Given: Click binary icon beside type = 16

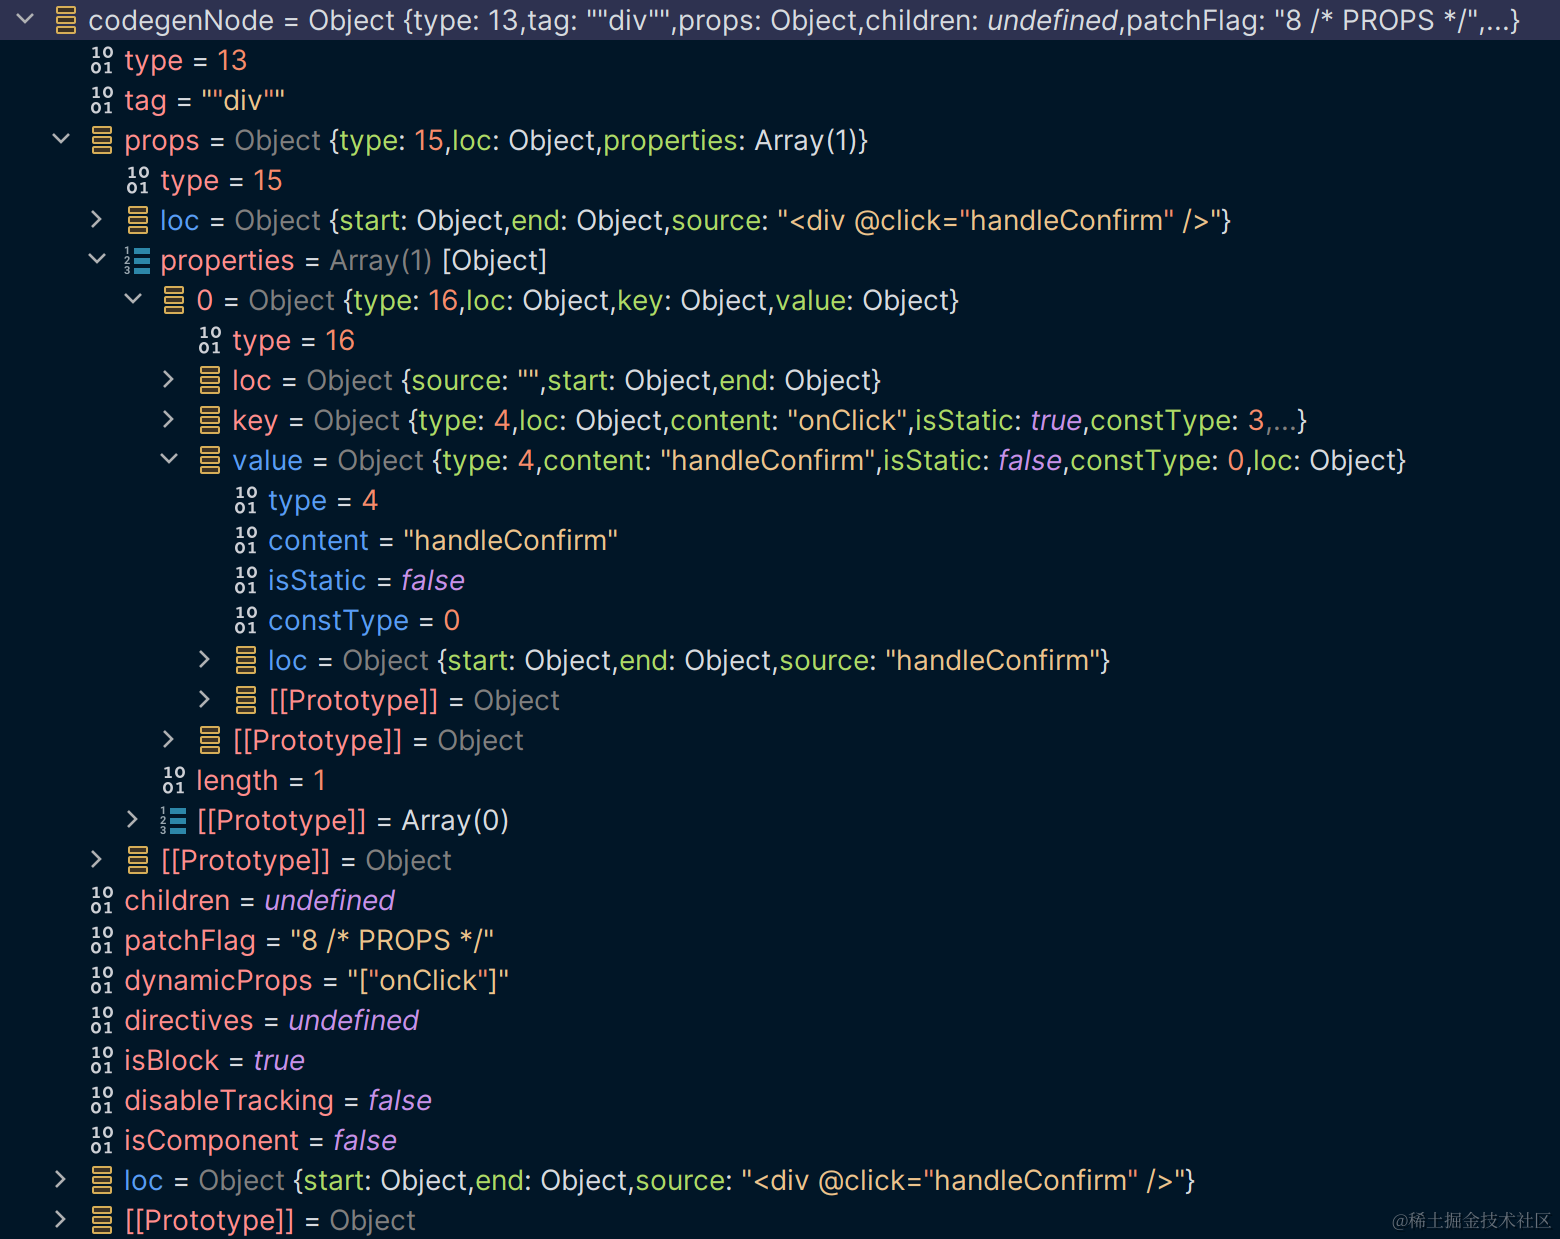Looking at the screenshot, I should point(210,340).
